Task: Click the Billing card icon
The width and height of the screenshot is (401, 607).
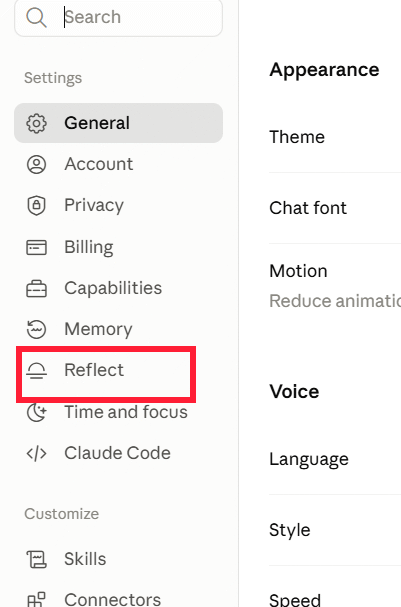Action: [36, 247]
